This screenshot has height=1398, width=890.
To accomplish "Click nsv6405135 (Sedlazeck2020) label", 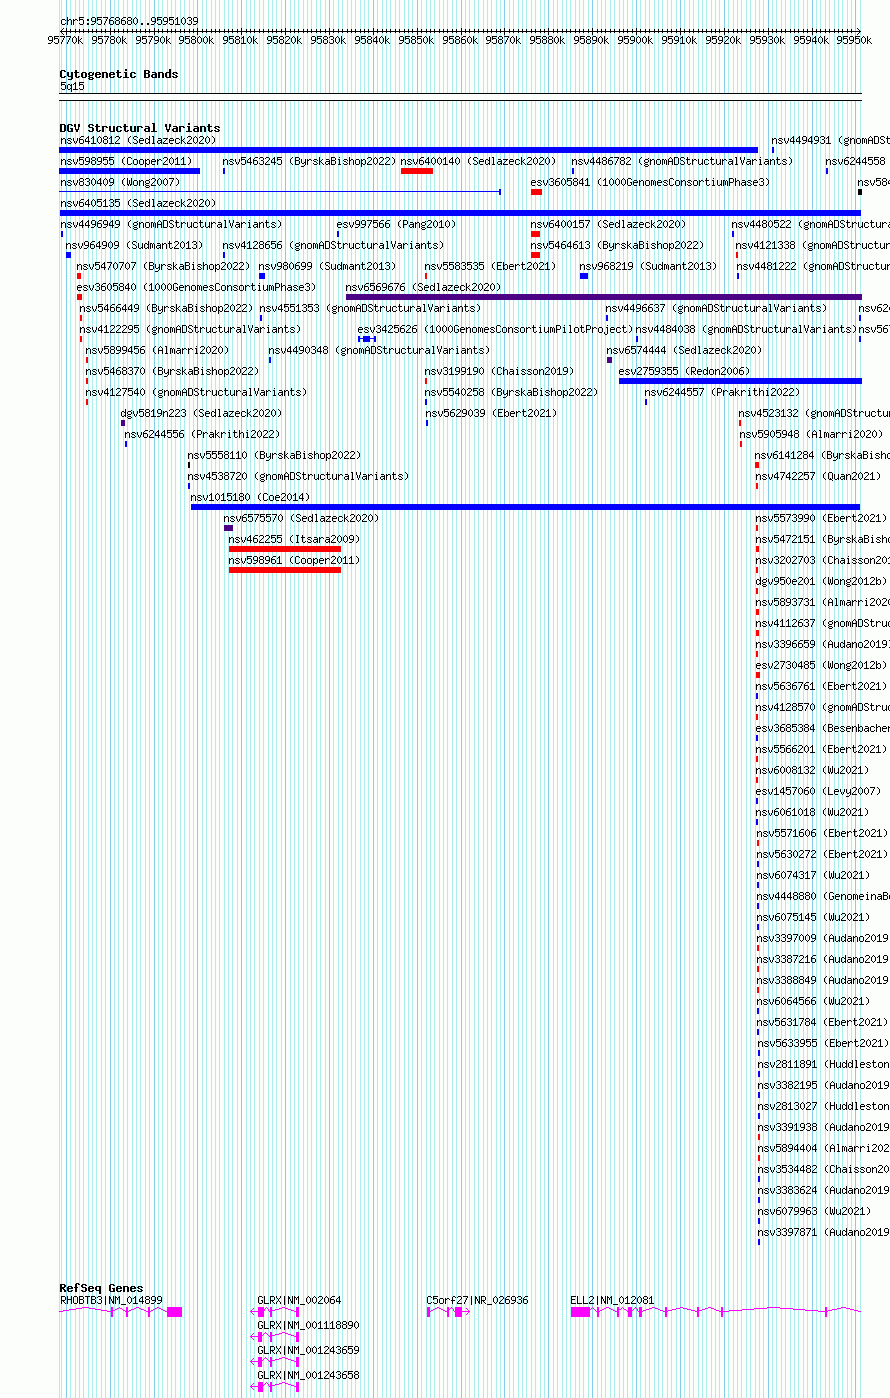I will (137, 203).
